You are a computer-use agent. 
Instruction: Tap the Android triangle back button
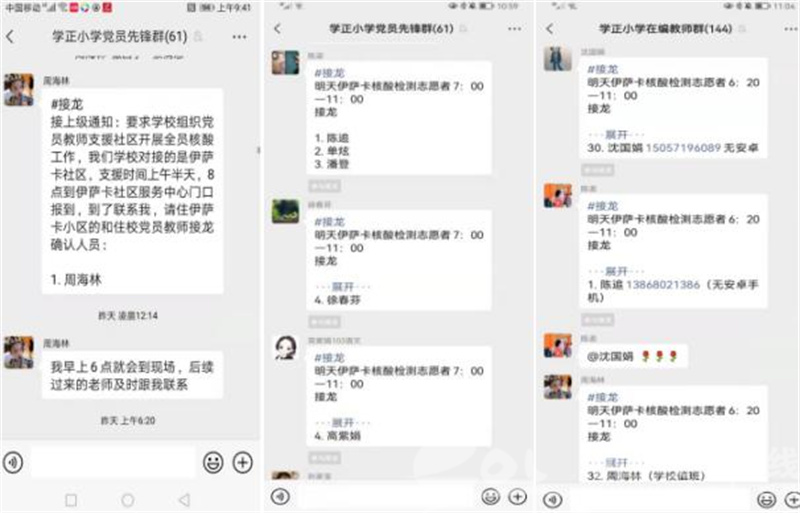tap(185, 500)
